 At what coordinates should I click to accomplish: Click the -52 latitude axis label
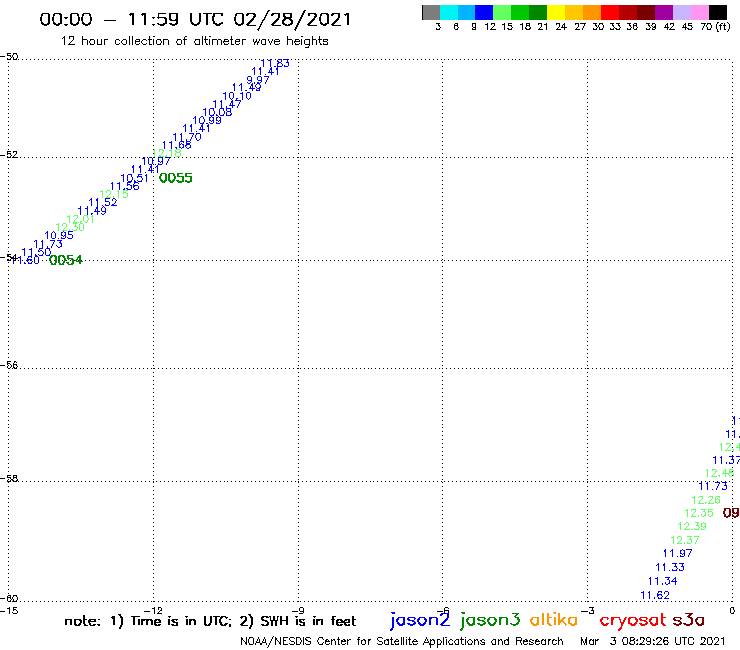point(9,155)
